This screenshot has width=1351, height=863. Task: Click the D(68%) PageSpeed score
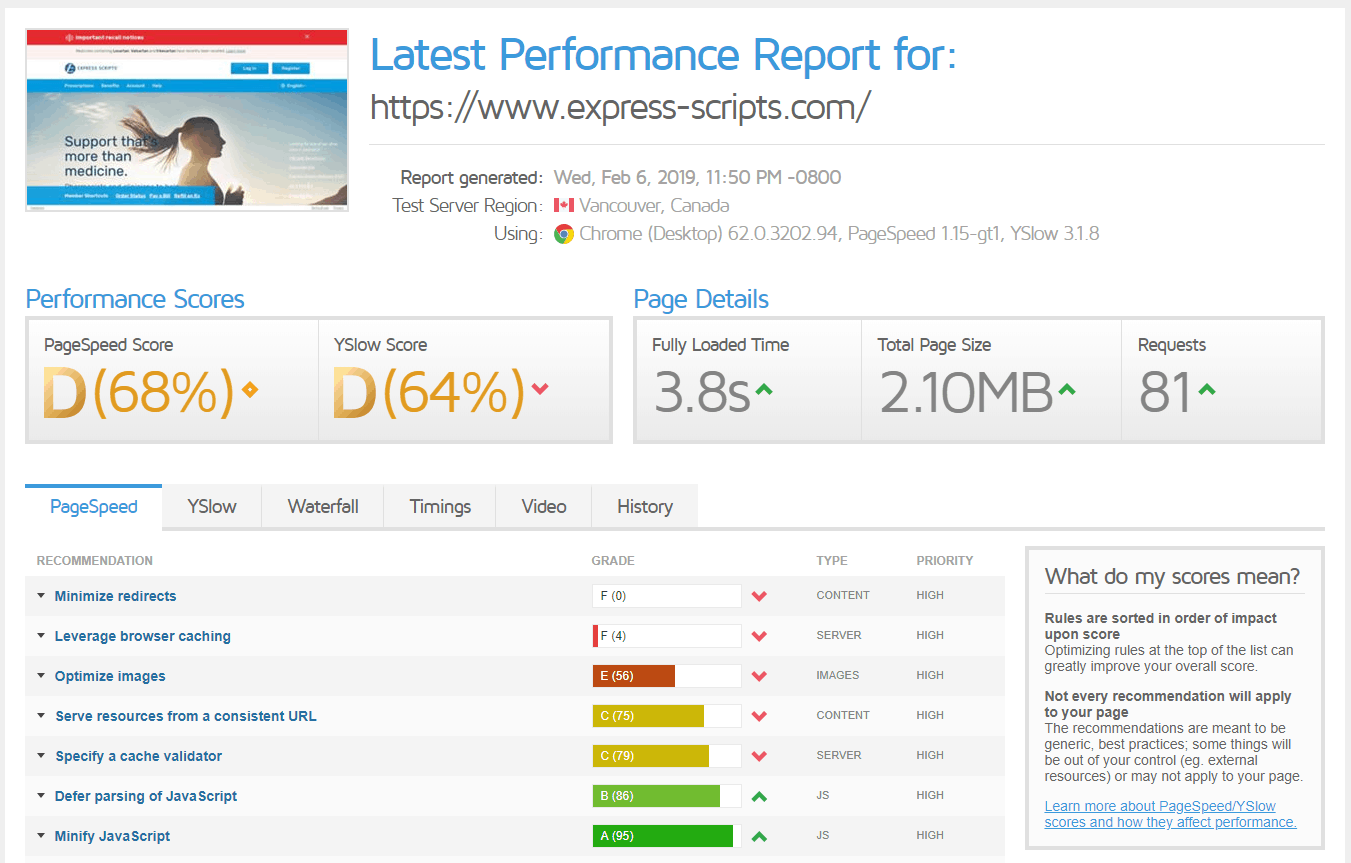tap(138, 392)
